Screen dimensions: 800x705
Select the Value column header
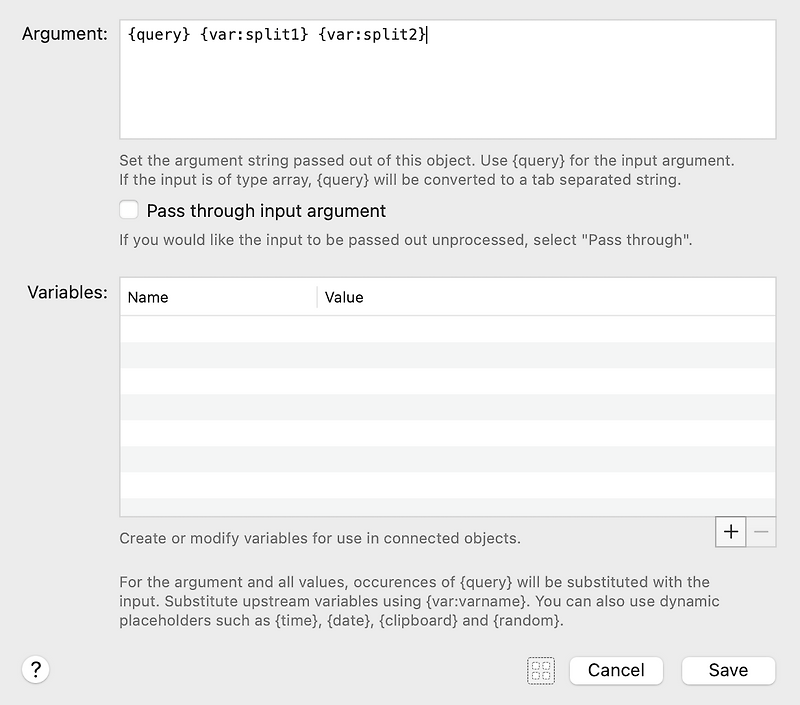pyautogui.click(x=345, y=297)
